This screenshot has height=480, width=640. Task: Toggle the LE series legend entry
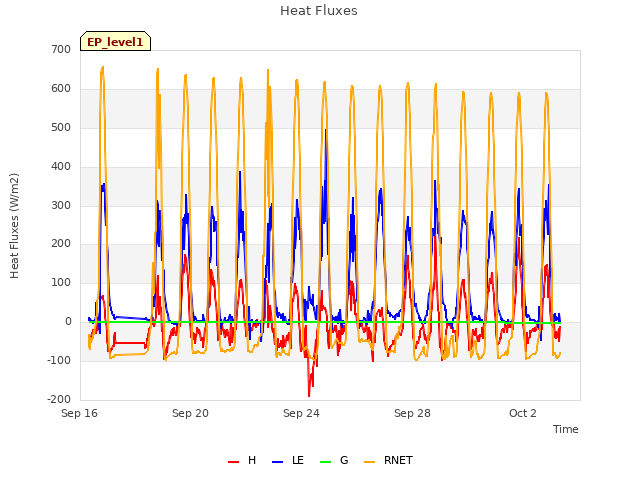(x=288, y=460)
